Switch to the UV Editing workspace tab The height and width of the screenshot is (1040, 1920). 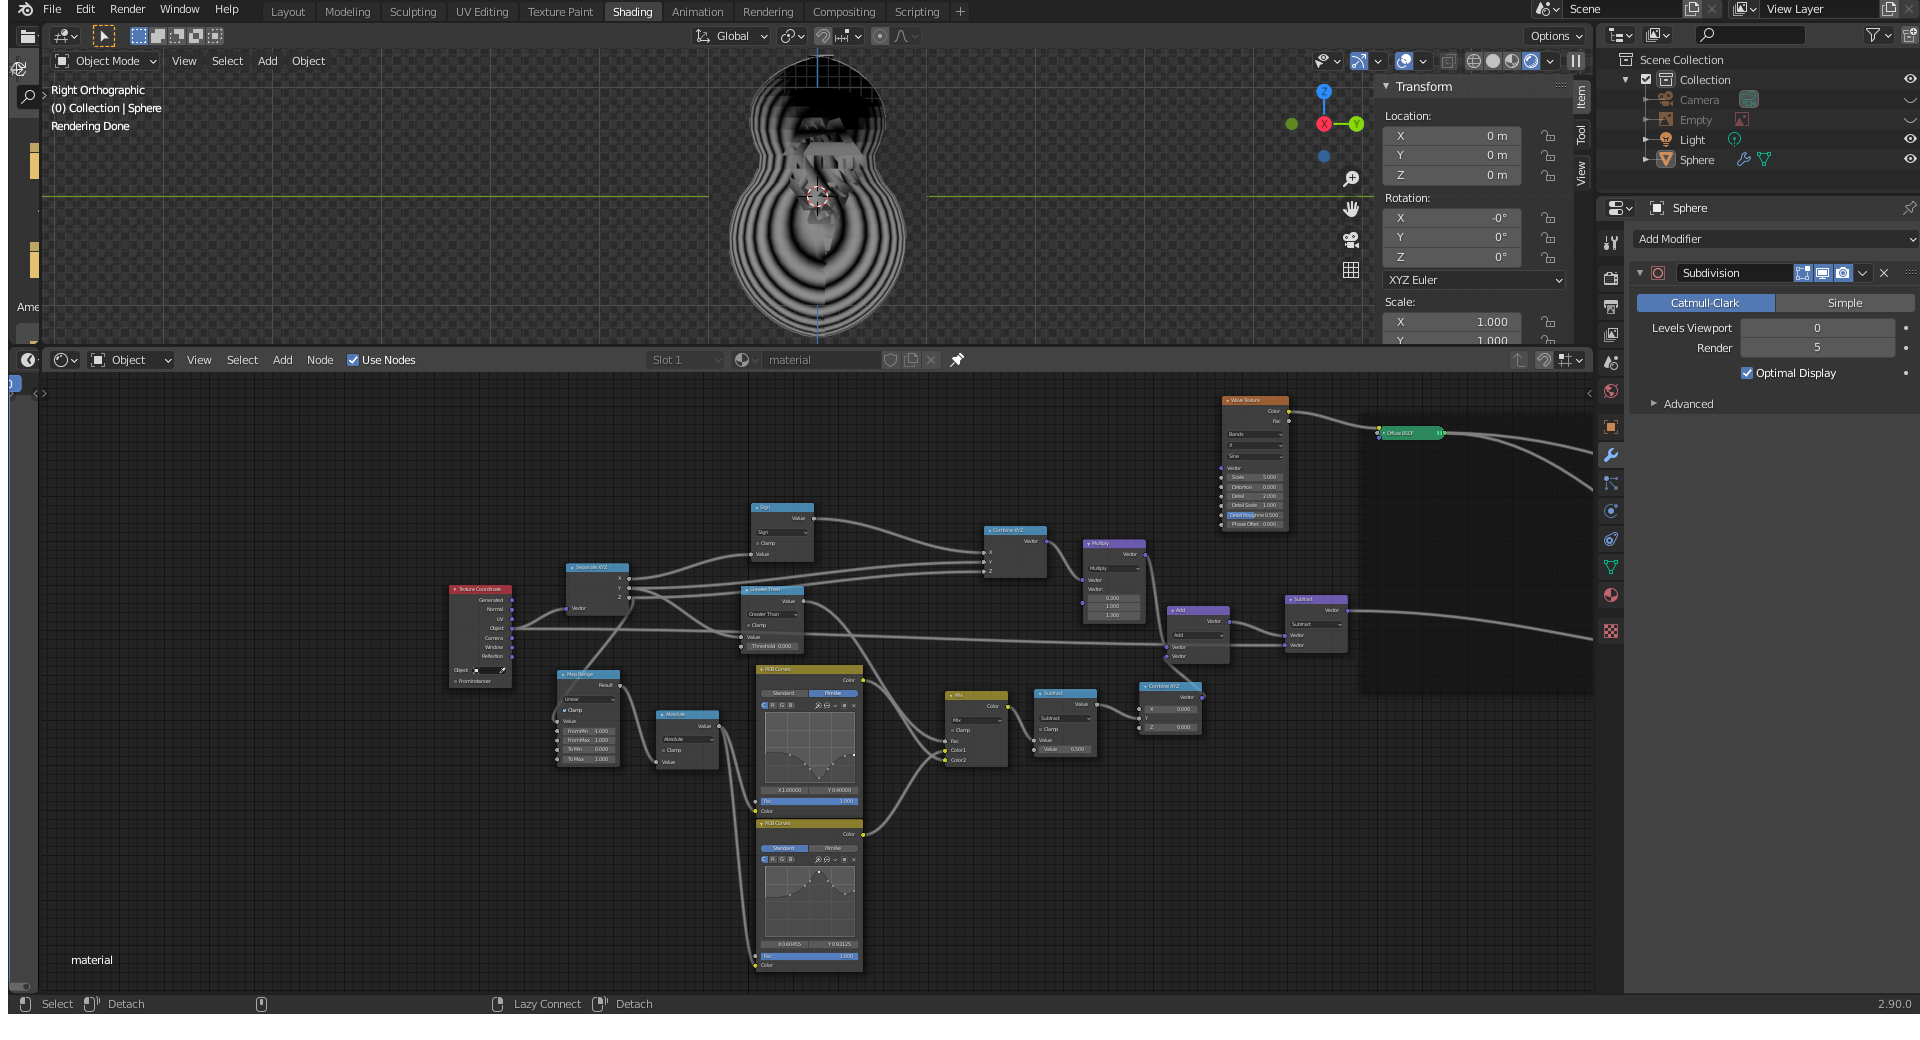(x=482, y=12)
